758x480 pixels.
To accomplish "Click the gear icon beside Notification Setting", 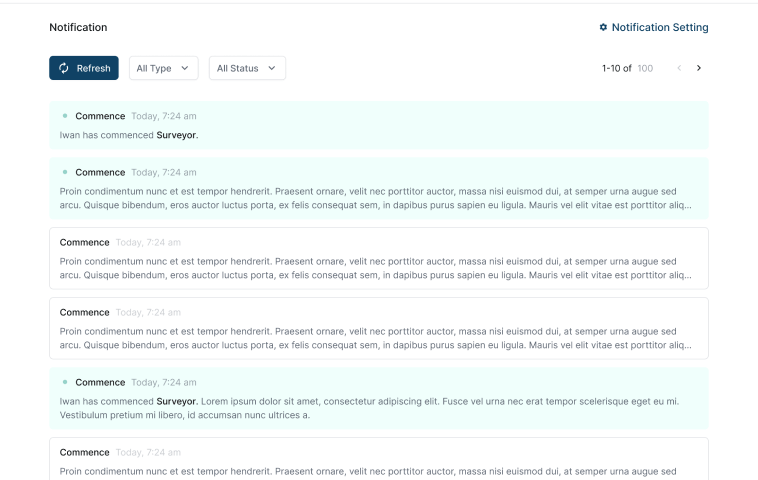I will 603,27.
